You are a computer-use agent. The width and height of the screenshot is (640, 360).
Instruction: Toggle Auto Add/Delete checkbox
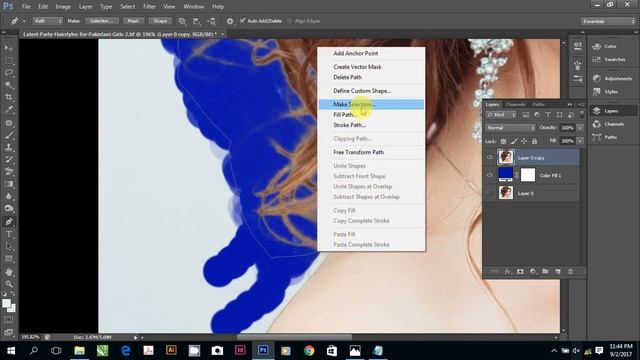(243, 21)
